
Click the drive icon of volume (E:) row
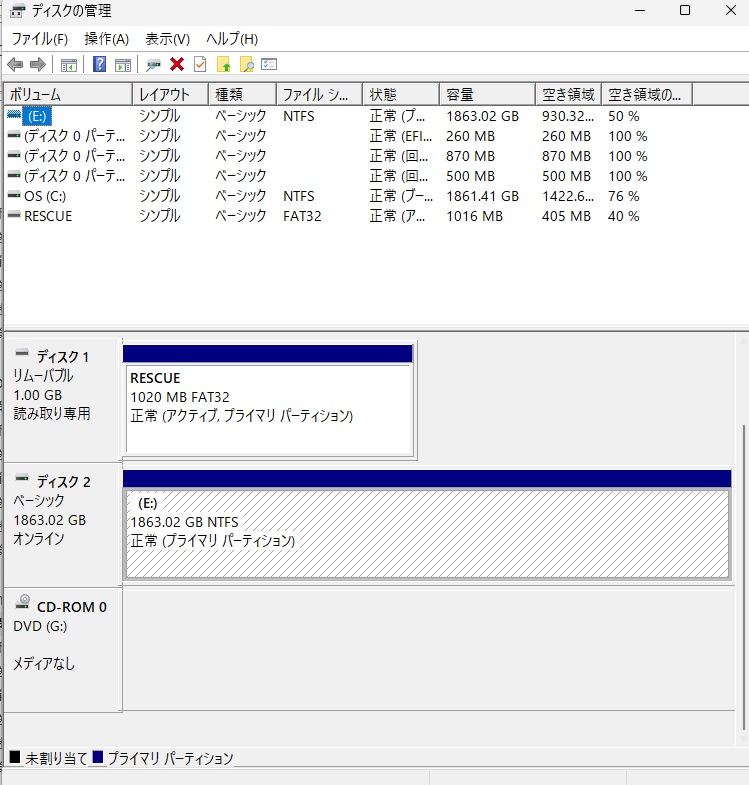14,115
